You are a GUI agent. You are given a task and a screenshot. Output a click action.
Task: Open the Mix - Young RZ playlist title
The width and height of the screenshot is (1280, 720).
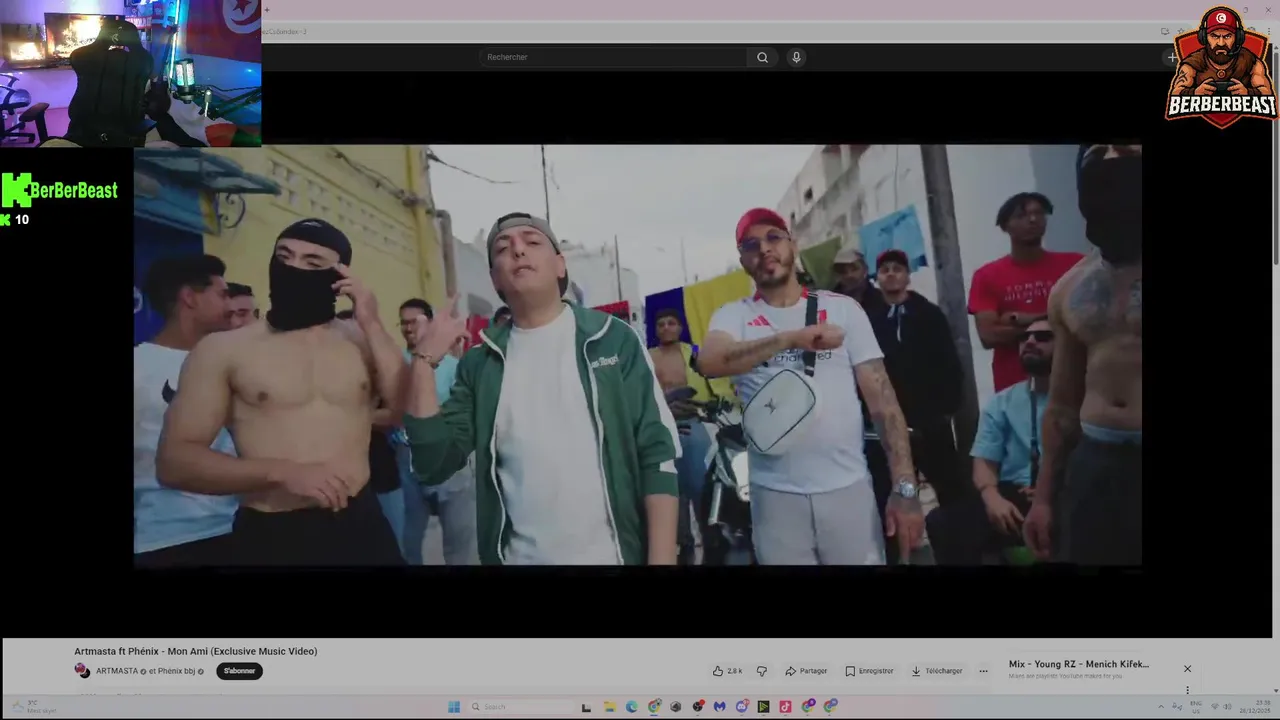pyautogui.click(x=1078, y=664)
